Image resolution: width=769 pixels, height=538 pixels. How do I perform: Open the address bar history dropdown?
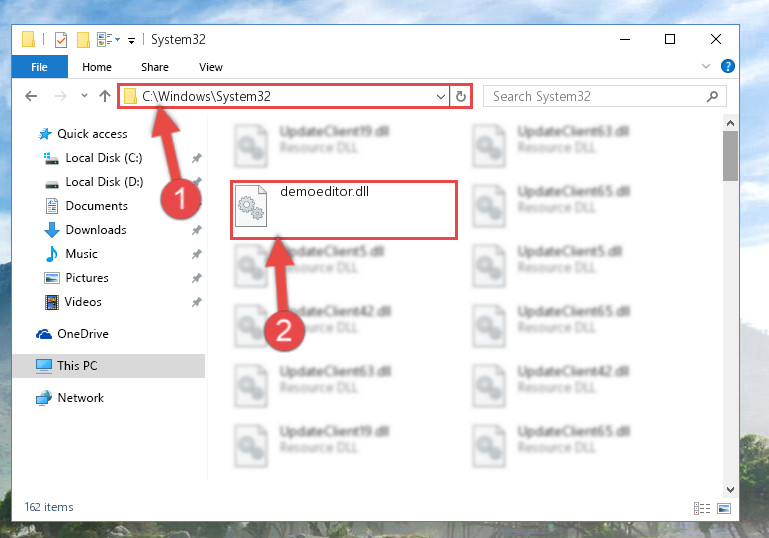coord(441,97)
